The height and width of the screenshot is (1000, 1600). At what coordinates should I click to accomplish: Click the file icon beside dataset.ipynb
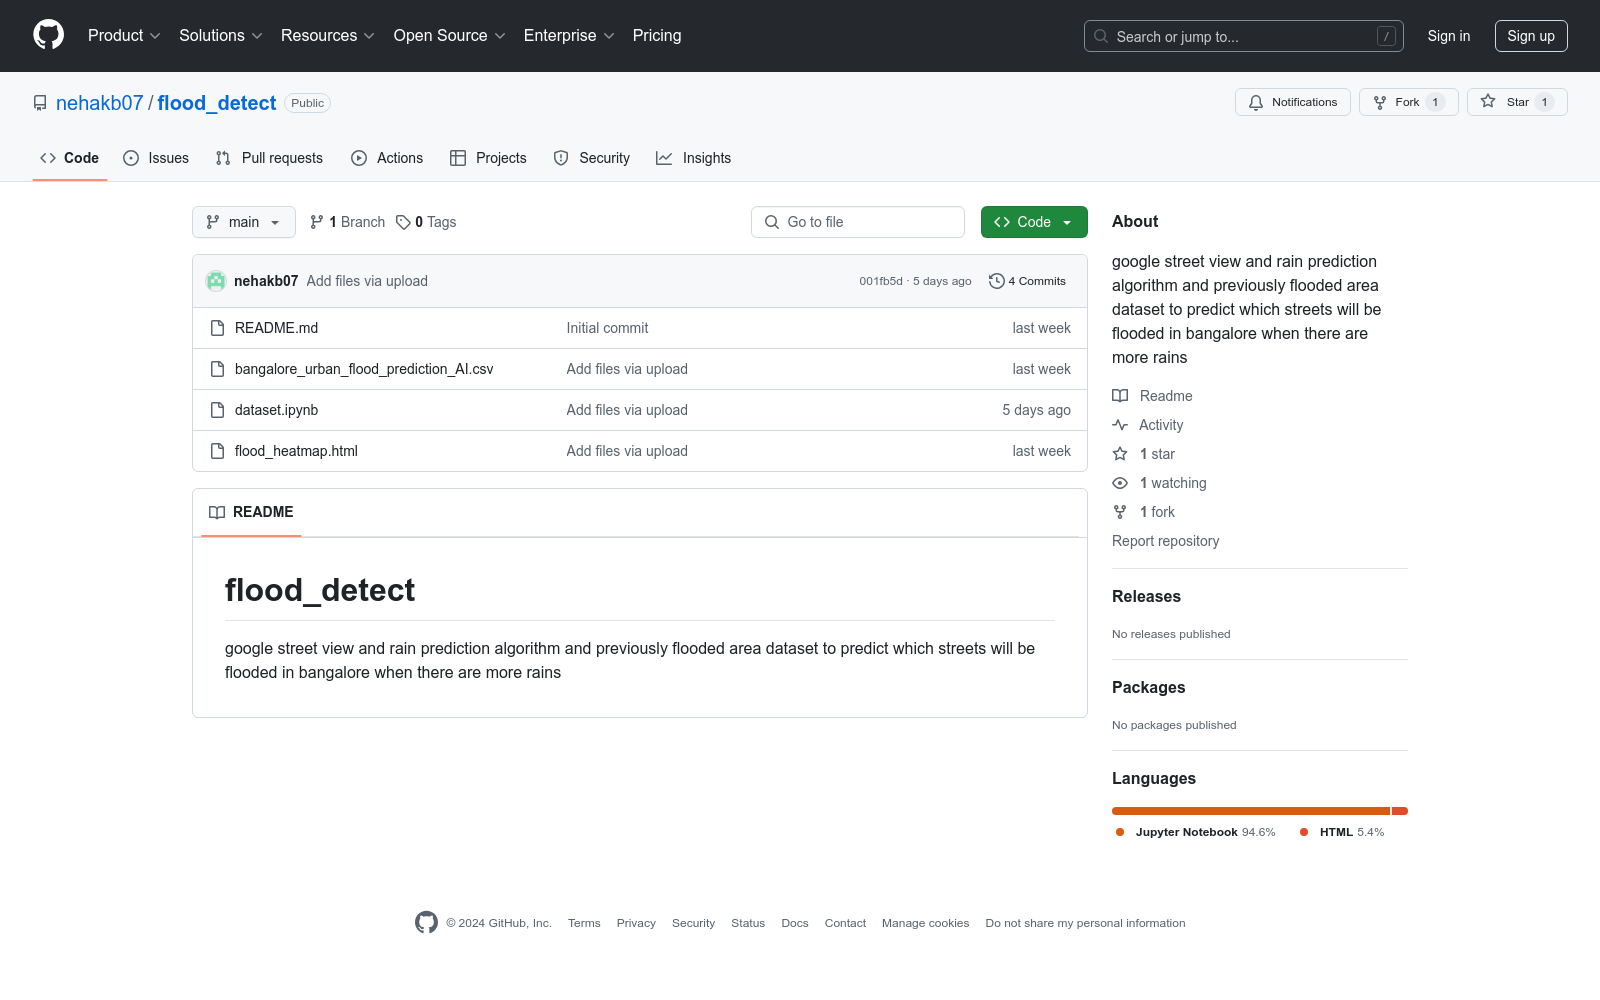point(217,410)
